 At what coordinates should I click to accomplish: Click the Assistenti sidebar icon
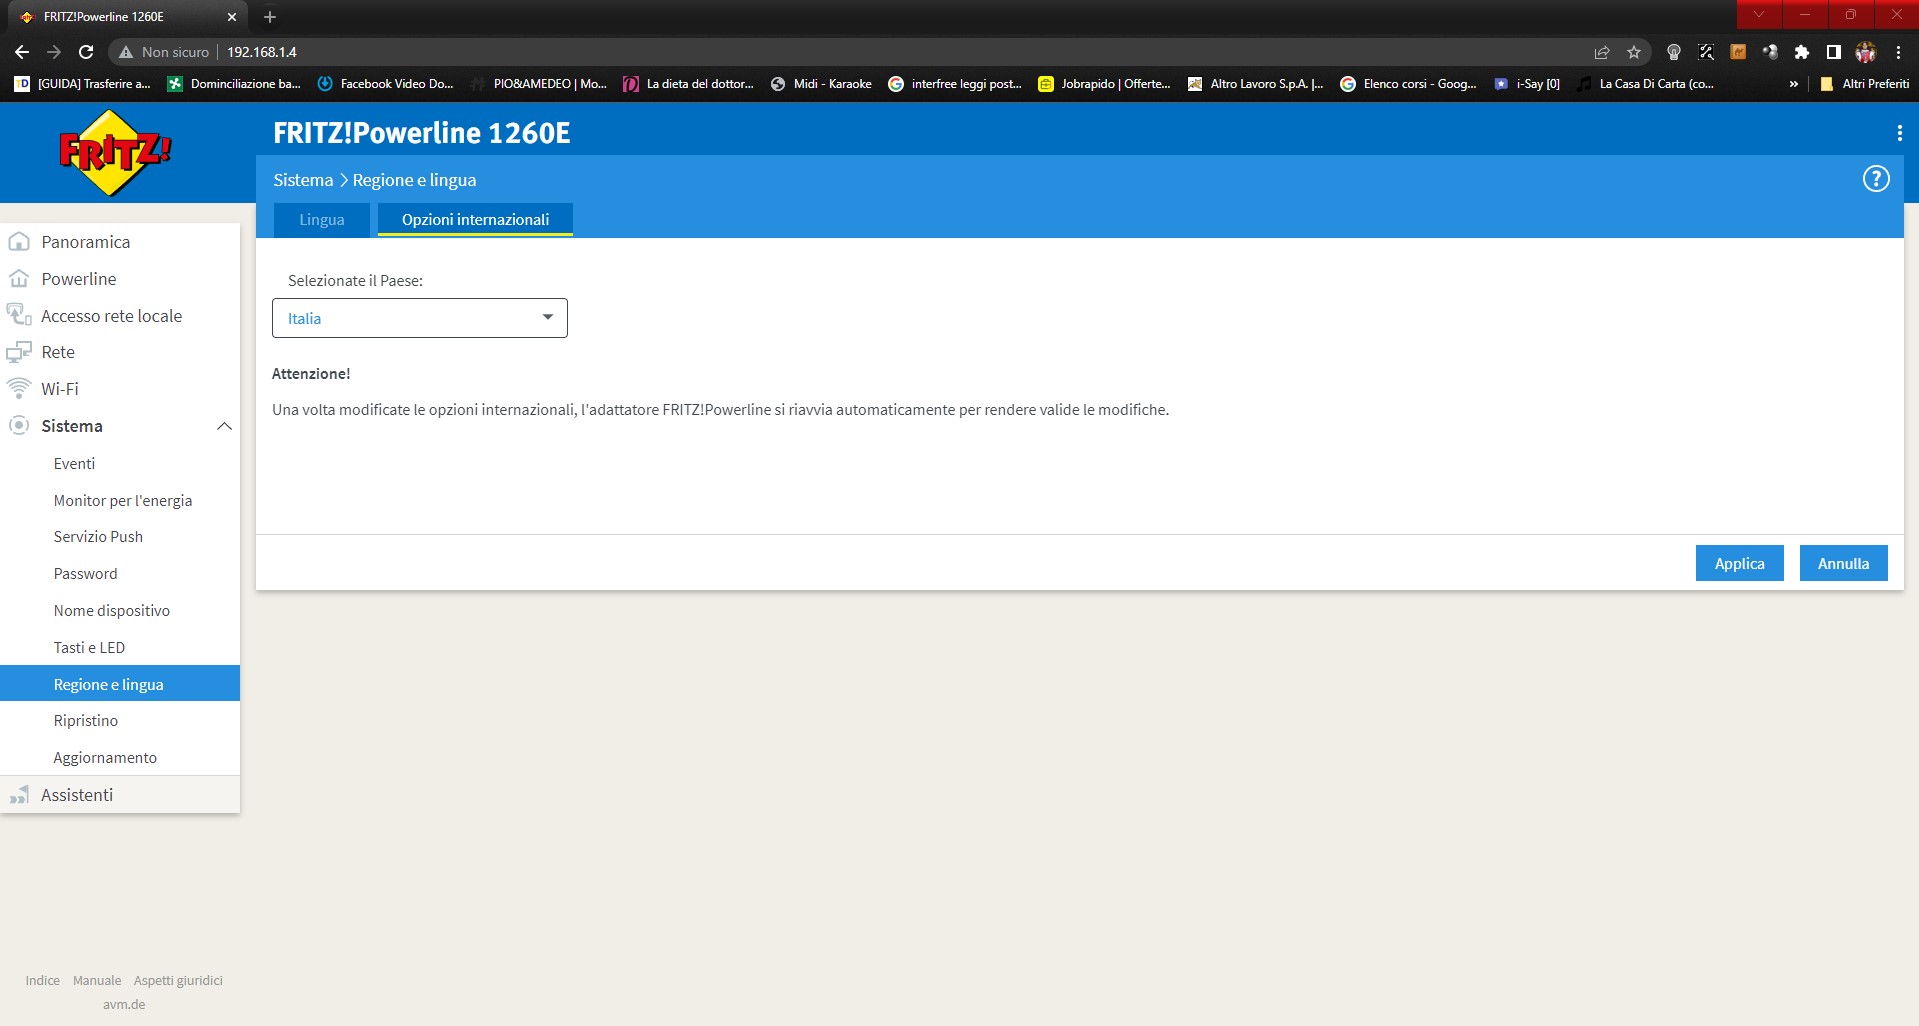click(x=19, y=795)
